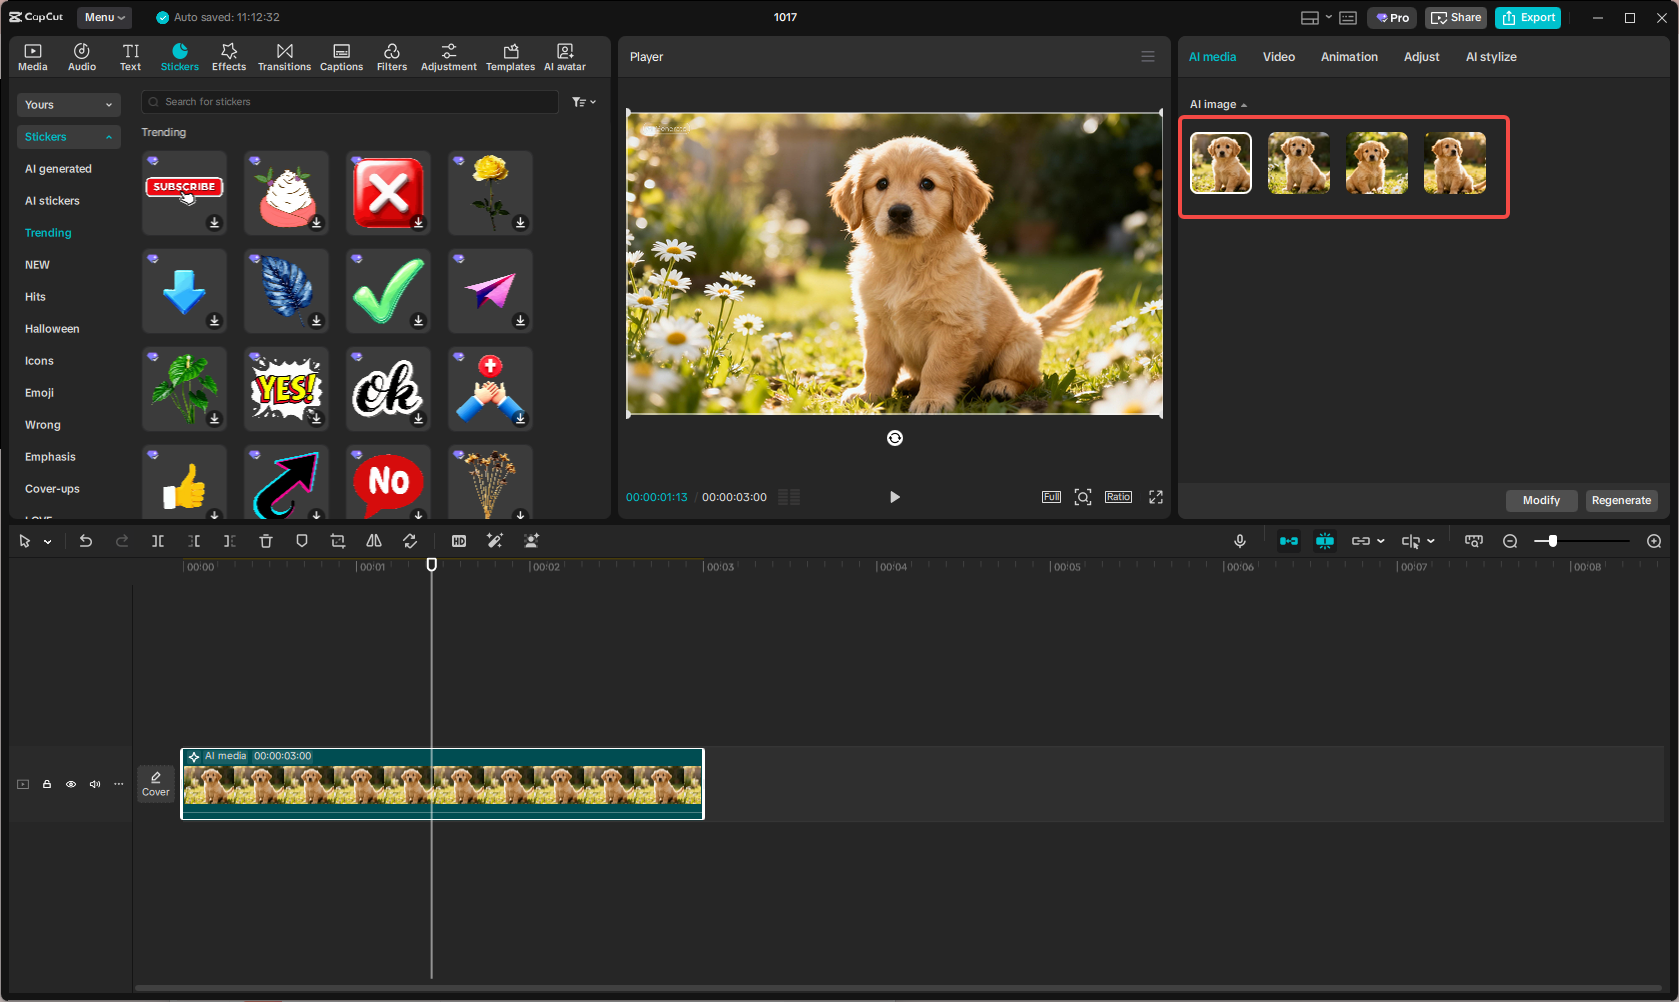The image size is (1679, 1002).
Task: Open the Yours sticker filter dropdown
Action: coord(68,104)
